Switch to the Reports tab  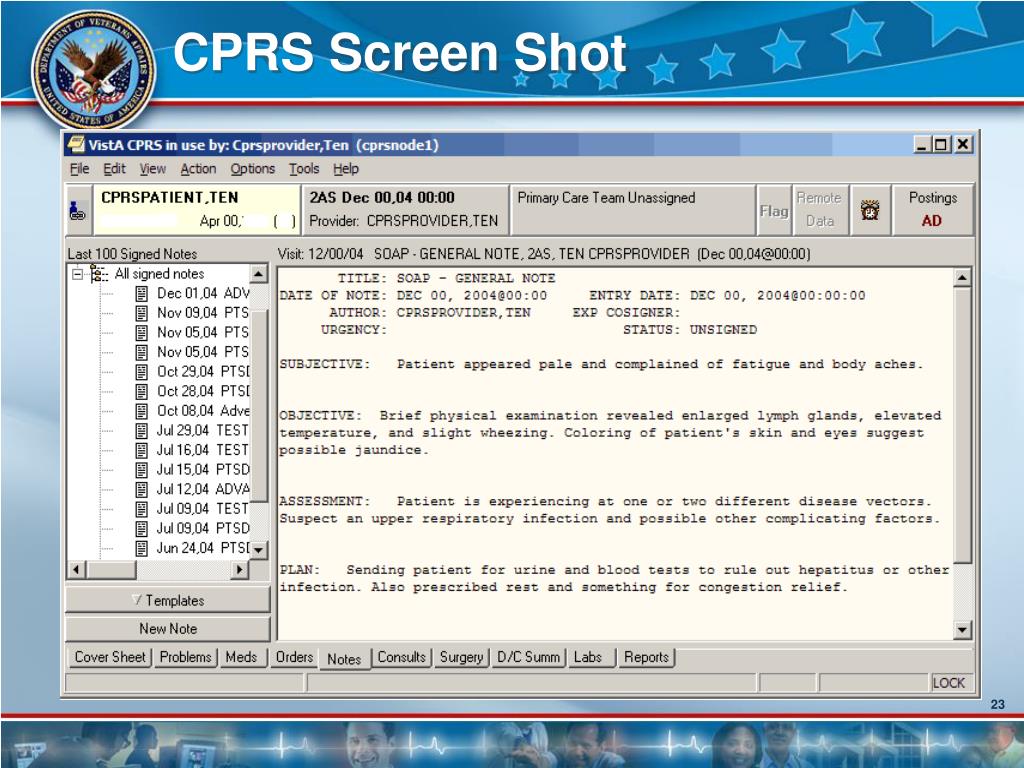point(647,657)
